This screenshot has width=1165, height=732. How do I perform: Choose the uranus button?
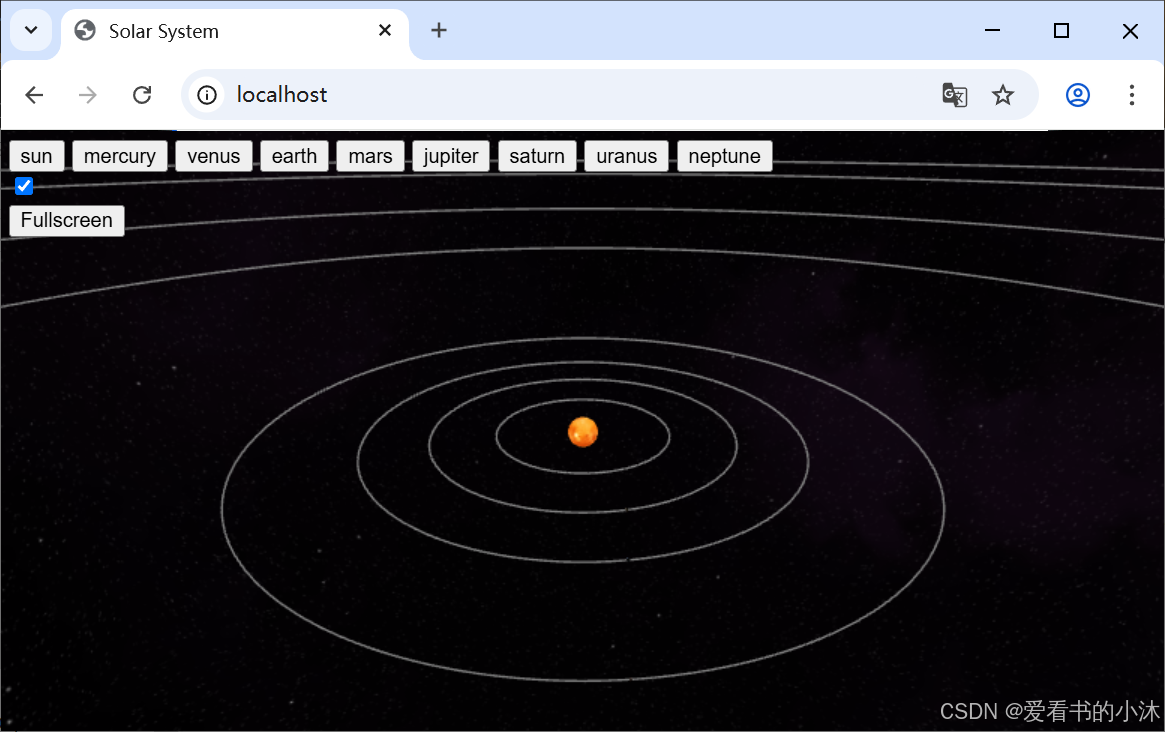pyautogui.click(x=626, y=156)
